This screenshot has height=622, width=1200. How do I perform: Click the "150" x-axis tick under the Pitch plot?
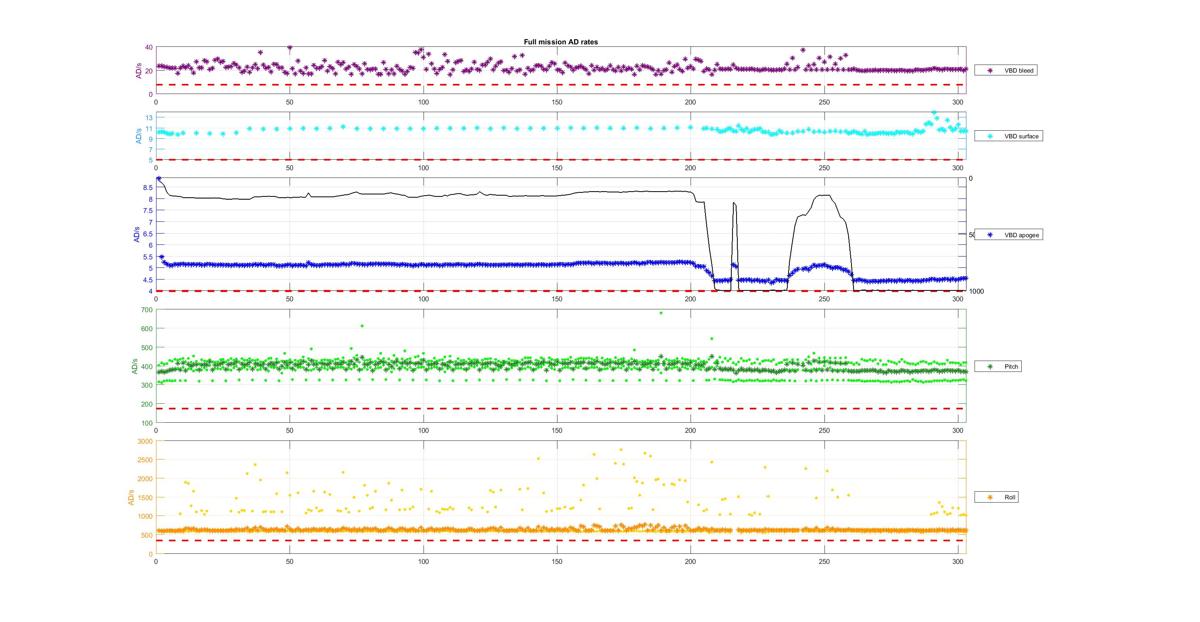pyautogui.click(x=557, y=429)
